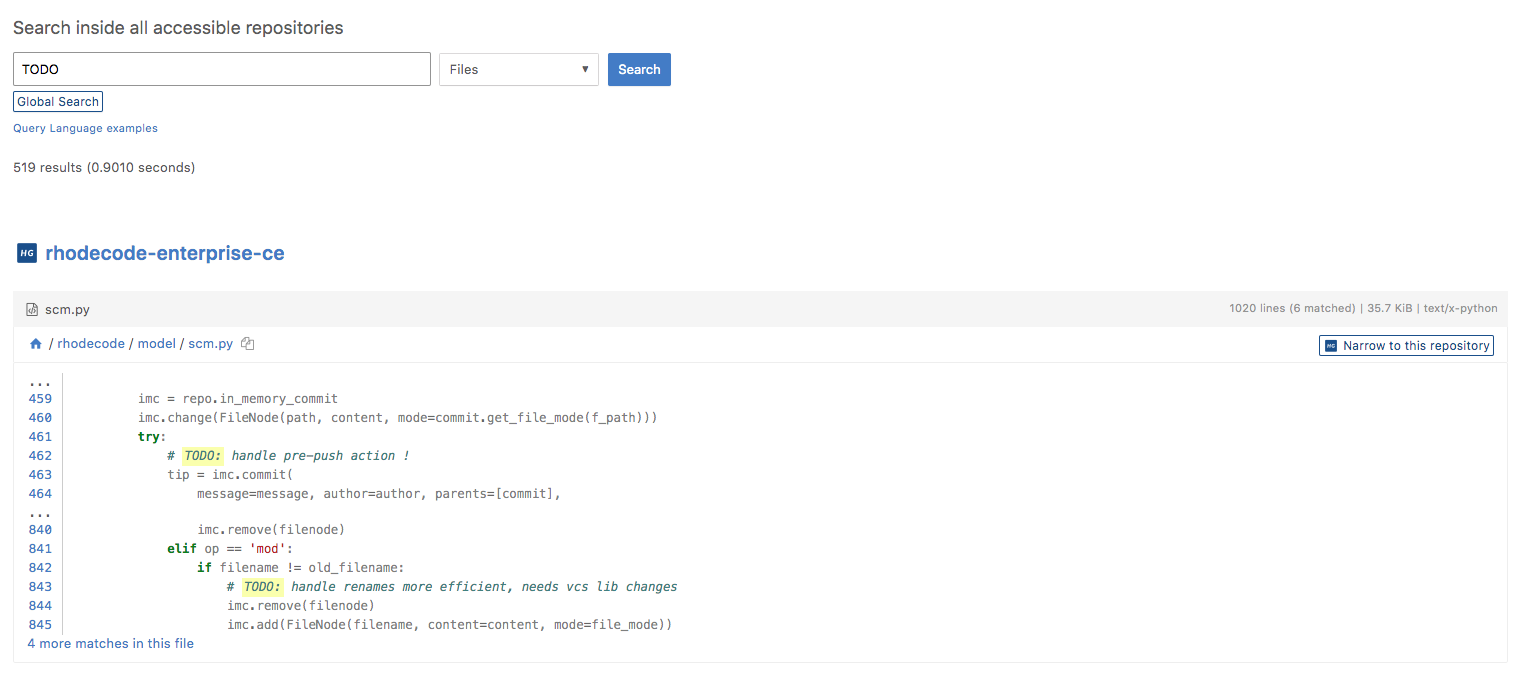Click Narrow to this repository button
The height and width of the screenshot is (684, 1517).
click(x=1406, y=346)
